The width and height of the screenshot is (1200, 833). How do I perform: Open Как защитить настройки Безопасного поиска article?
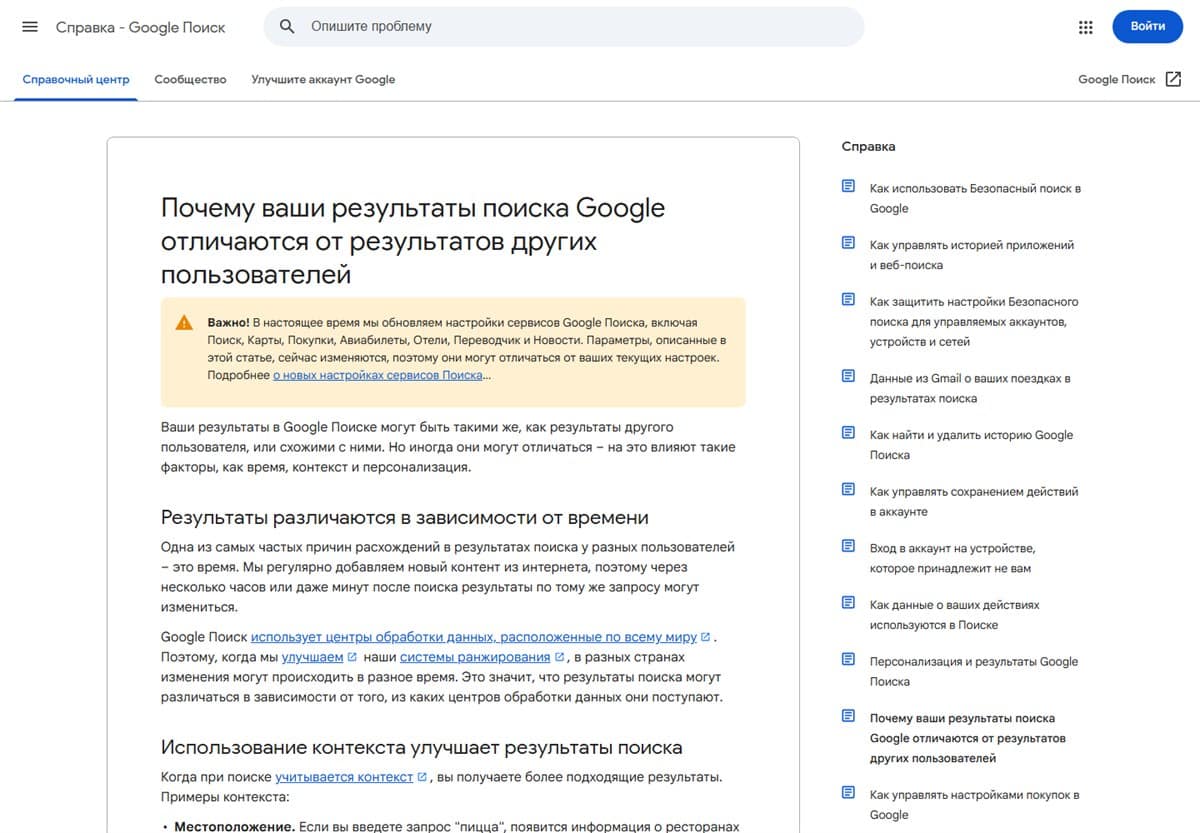pos(974,321)
